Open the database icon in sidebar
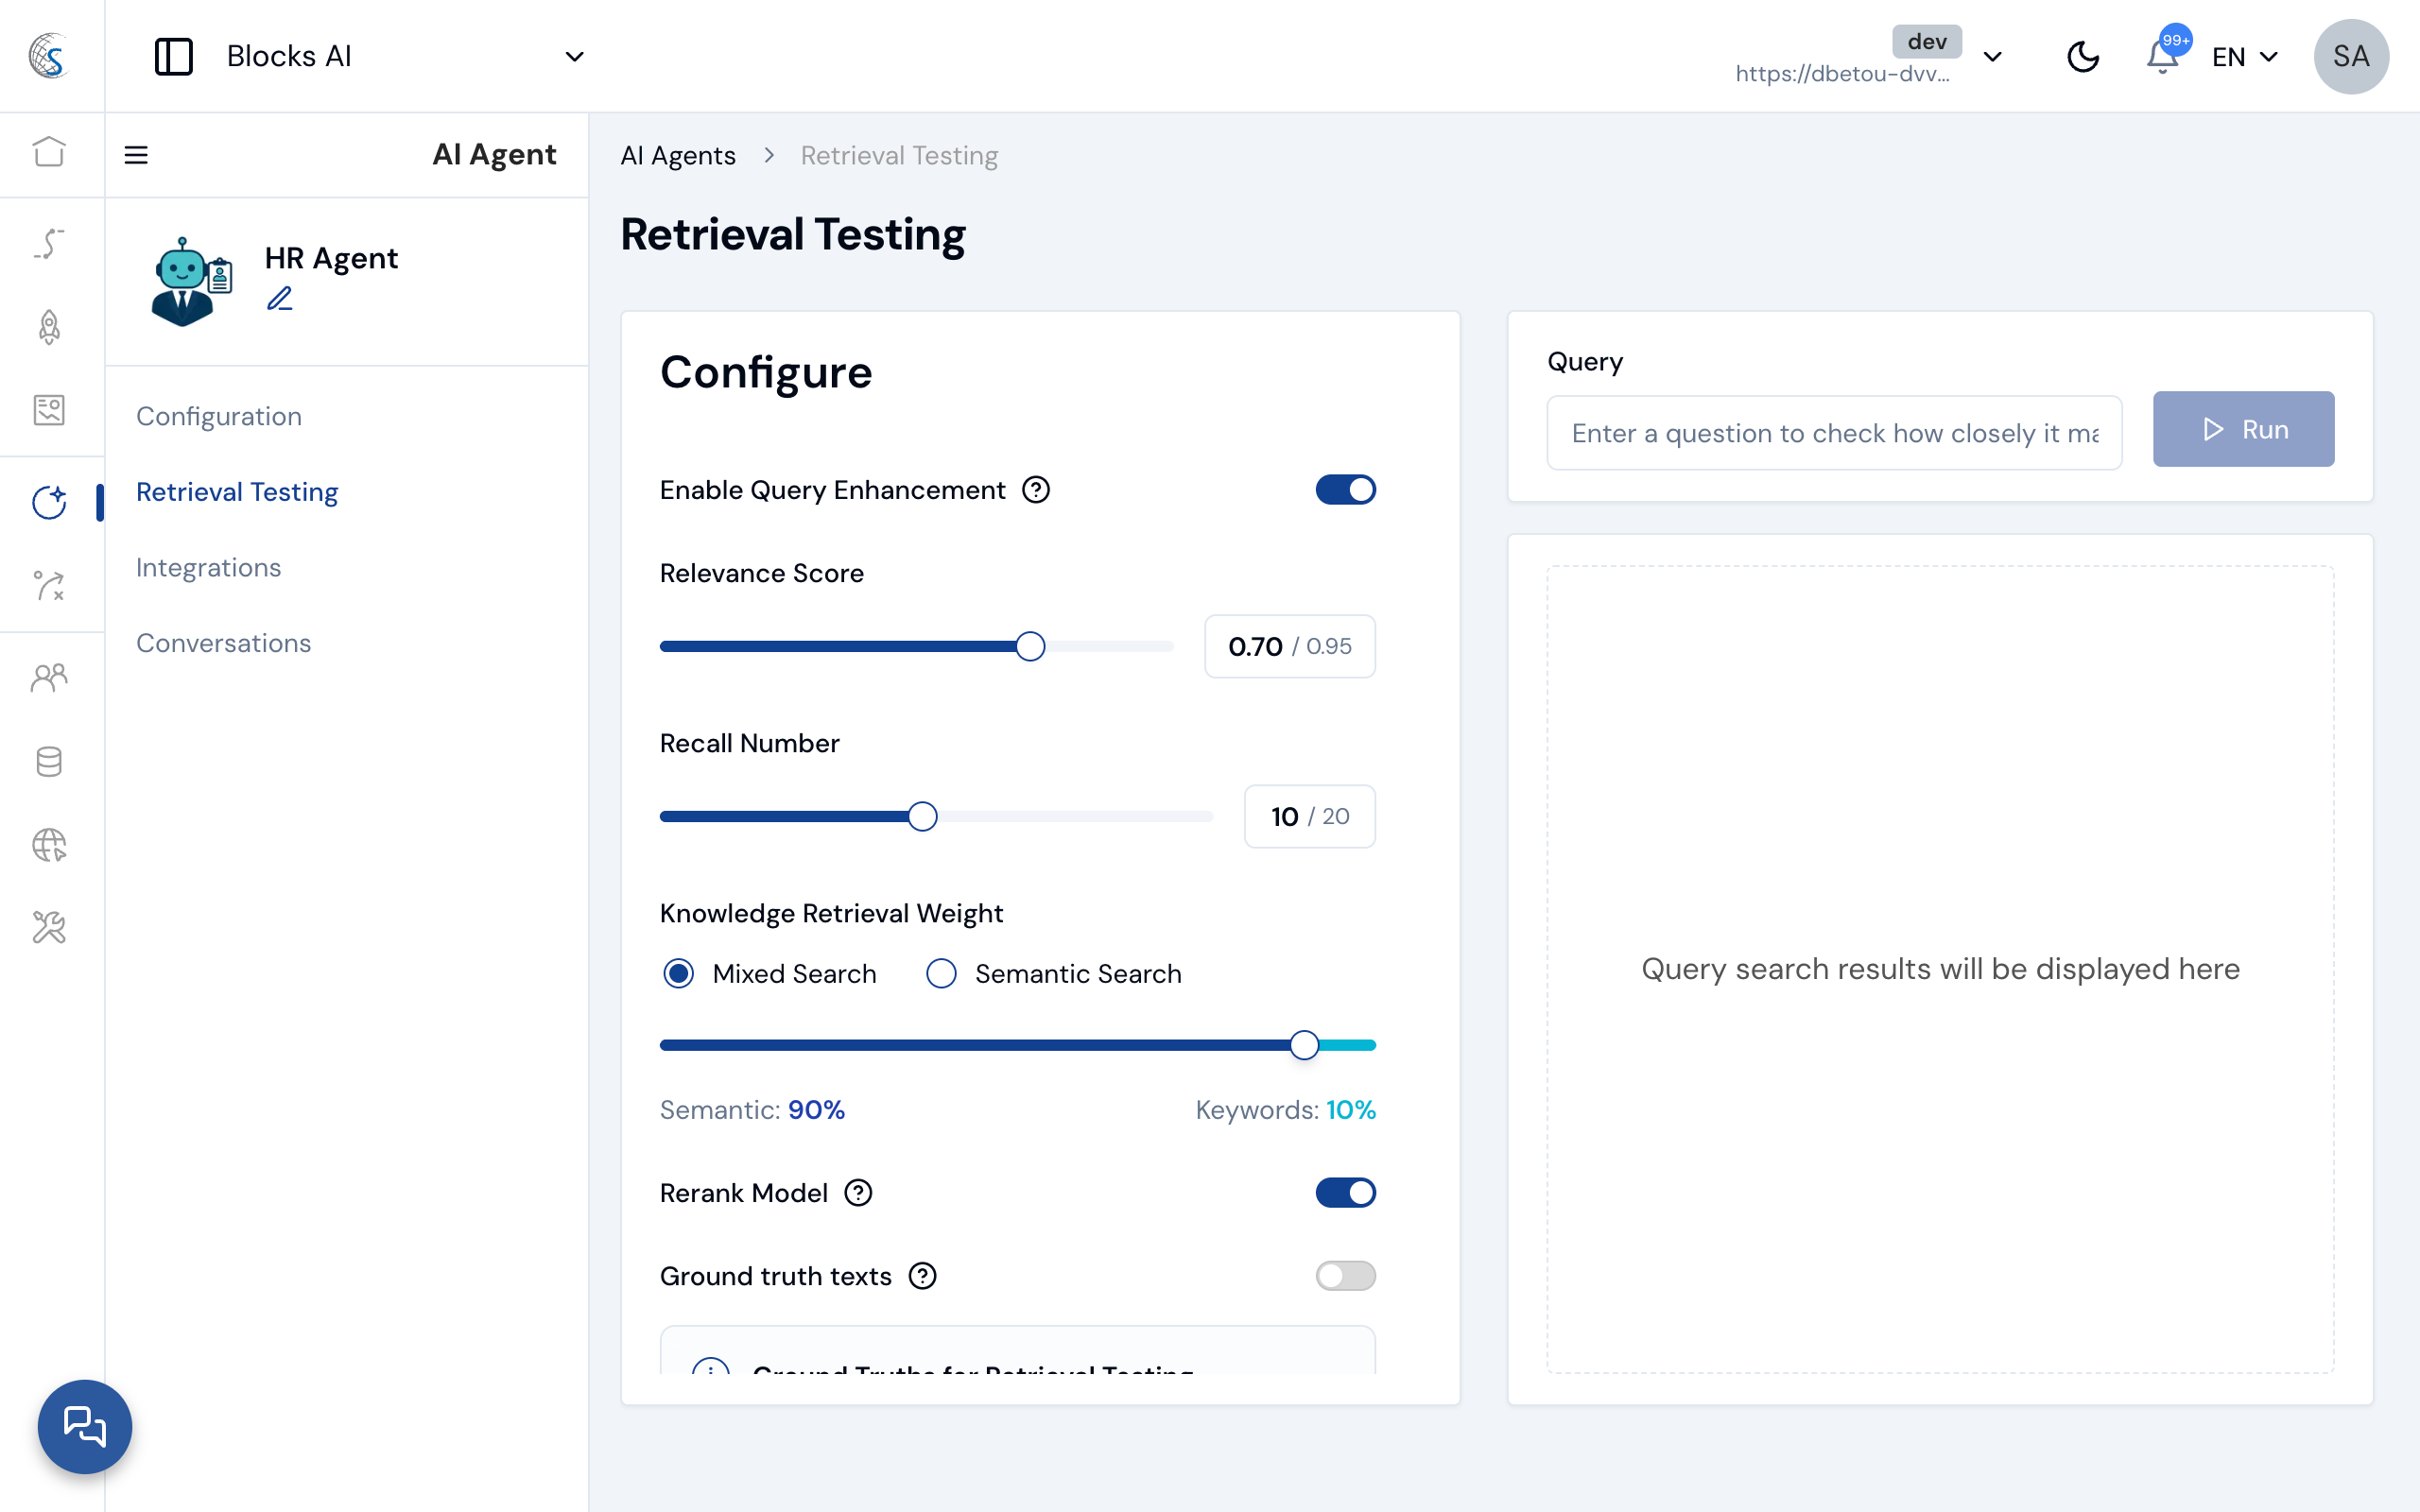Screen dimensions: 2420x1512 click(48, 761)
